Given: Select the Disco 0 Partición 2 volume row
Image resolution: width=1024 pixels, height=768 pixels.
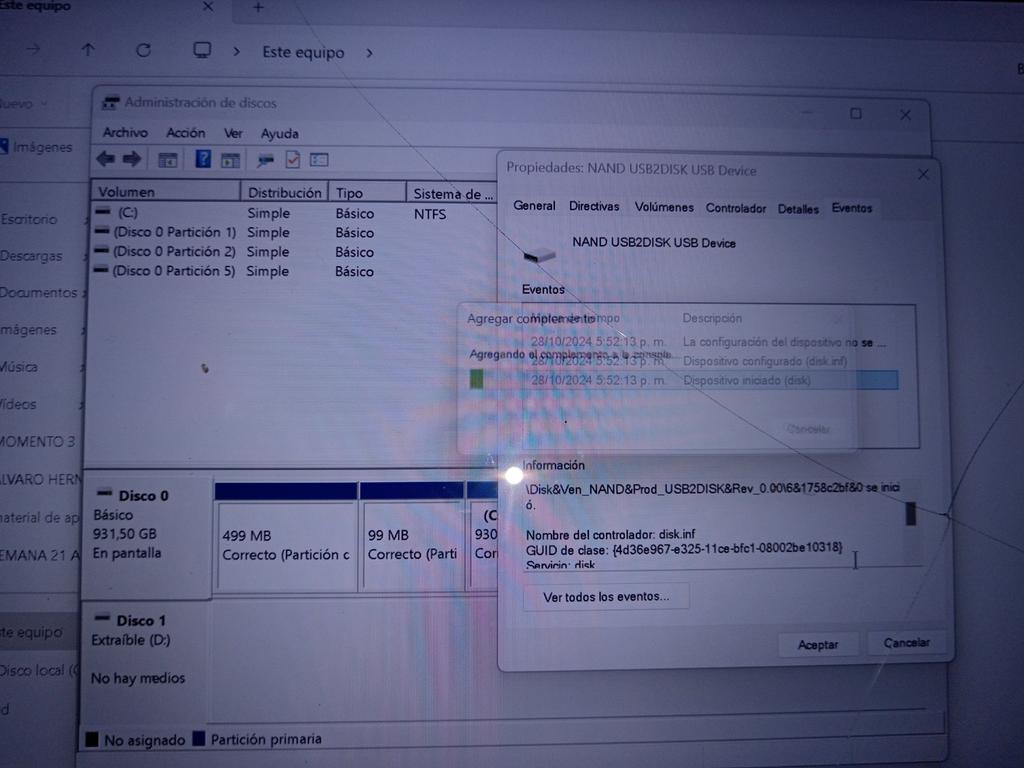Looking at the screenshot, I should [173, 252].
